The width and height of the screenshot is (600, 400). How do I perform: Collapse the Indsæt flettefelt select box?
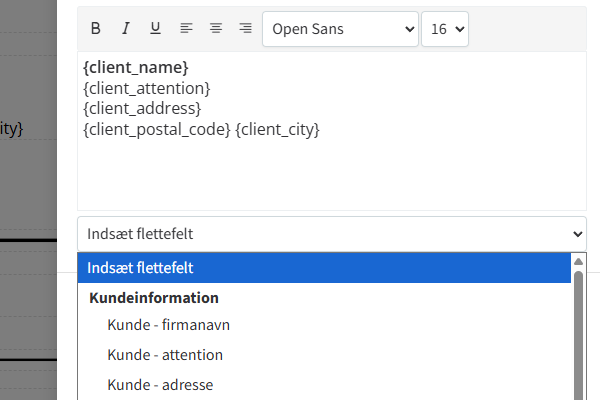pyautogui.click(x=331, y=234)
